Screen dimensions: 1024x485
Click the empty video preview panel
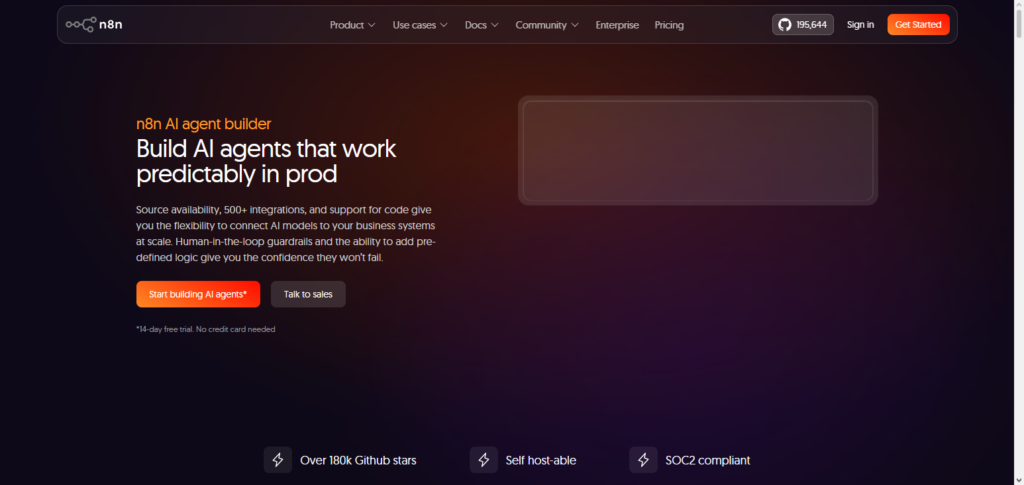click(698, 151)
